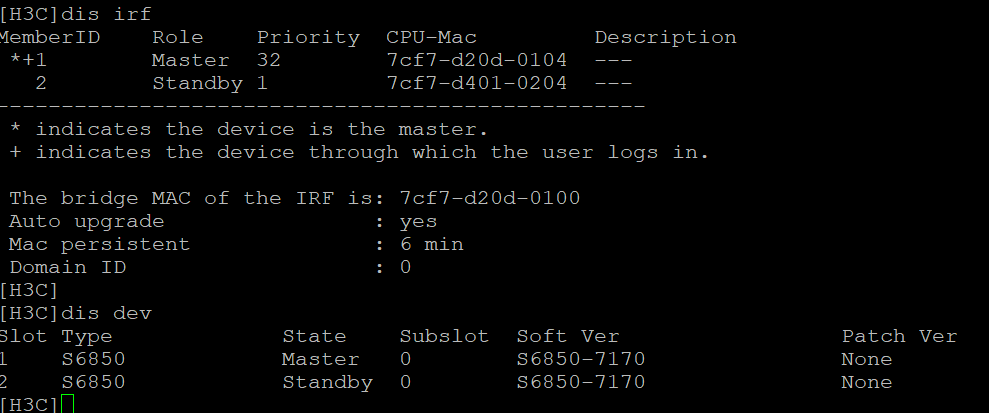The width and height of the screenshot is (989, 413).
Task: Click the "Soft Ver" column header
Action: pos(567,336)
